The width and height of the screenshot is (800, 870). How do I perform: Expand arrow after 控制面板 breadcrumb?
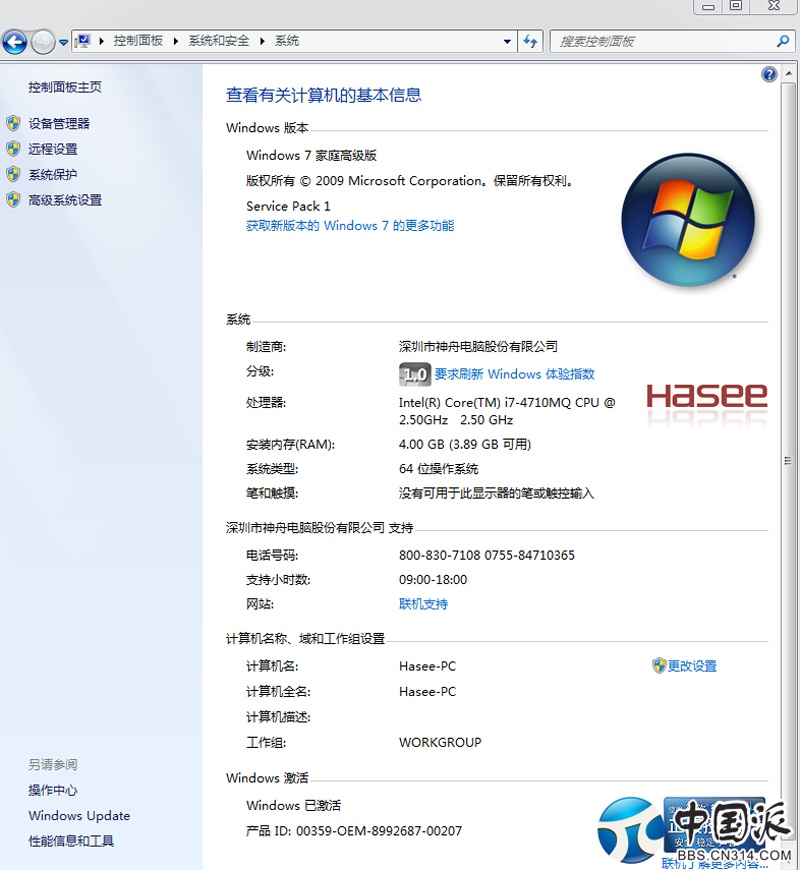coord(176,41)
